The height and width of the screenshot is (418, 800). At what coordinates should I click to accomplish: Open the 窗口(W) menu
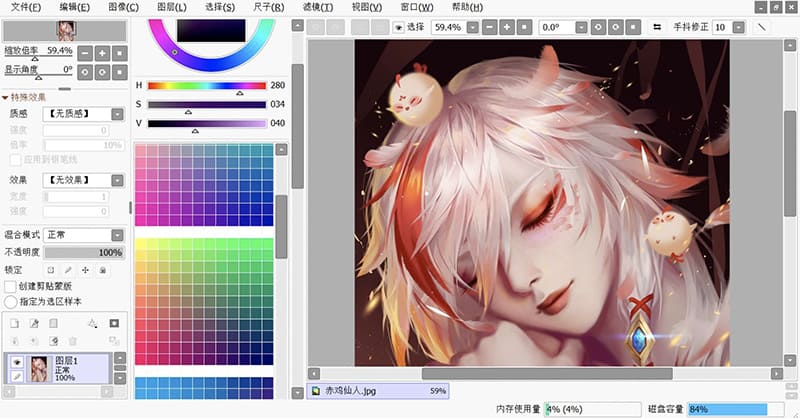pyautogui.click(x=417, y=7)
